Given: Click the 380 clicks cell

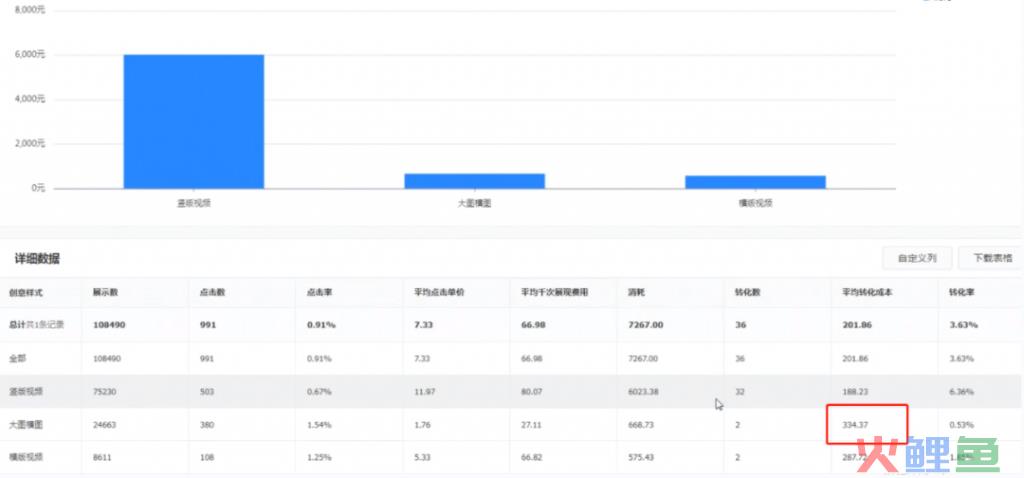Looking at the screenshot, I should coord(206,424).
